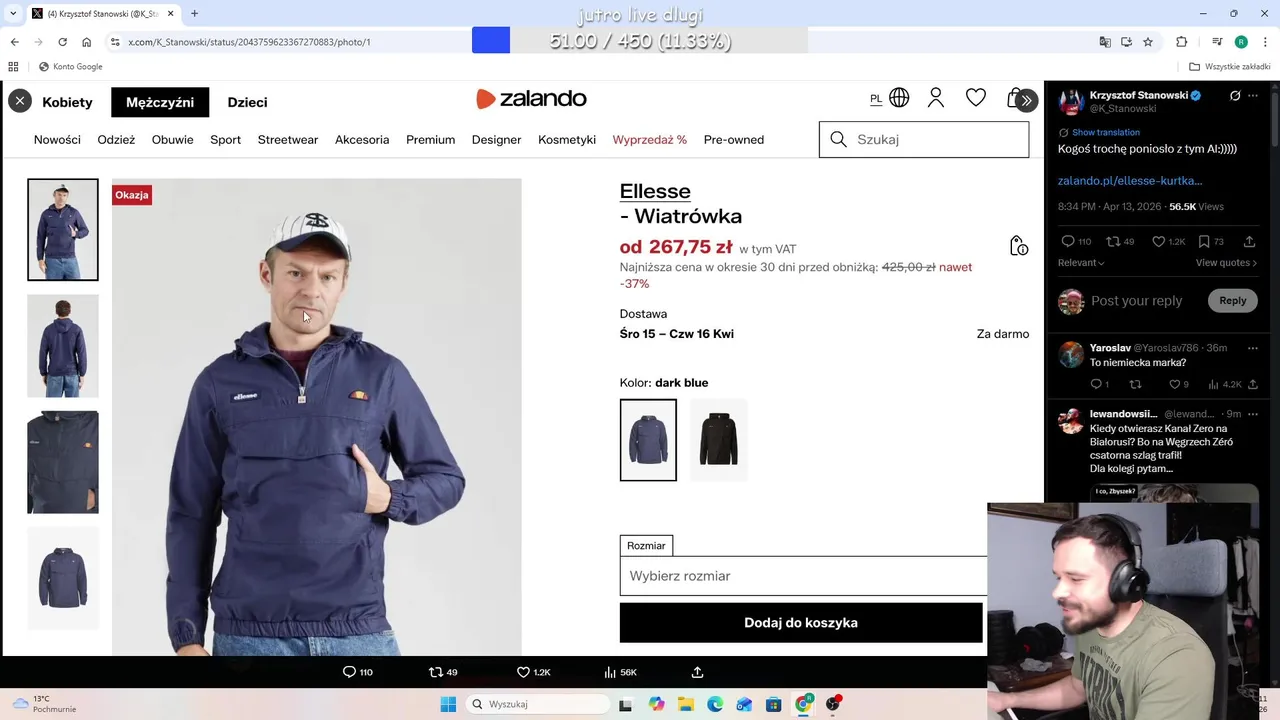
Task: Collapse the tweet sidebar with double-chevron
Action: (1026, 101)
